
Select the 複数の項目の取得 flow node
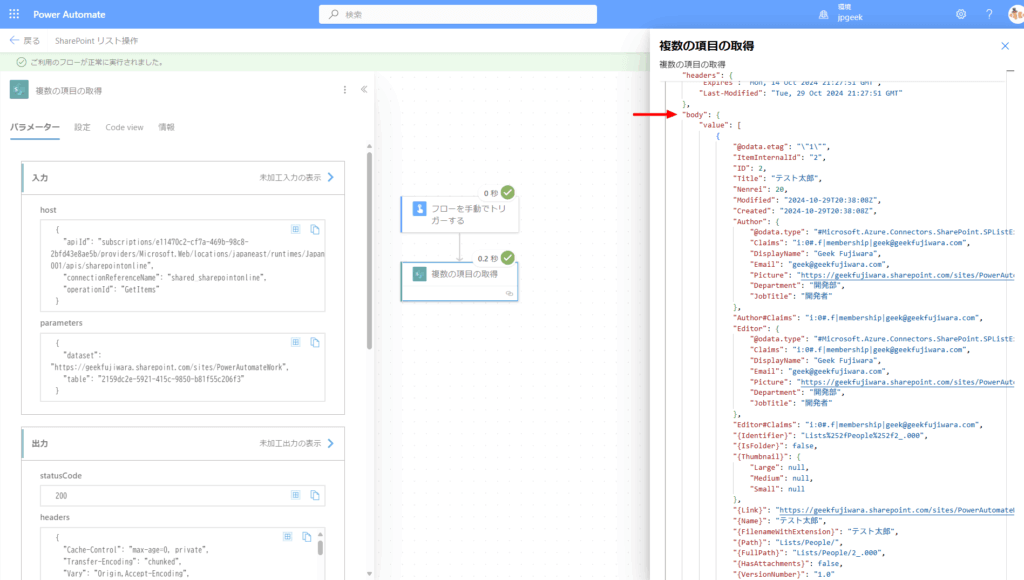460,281
